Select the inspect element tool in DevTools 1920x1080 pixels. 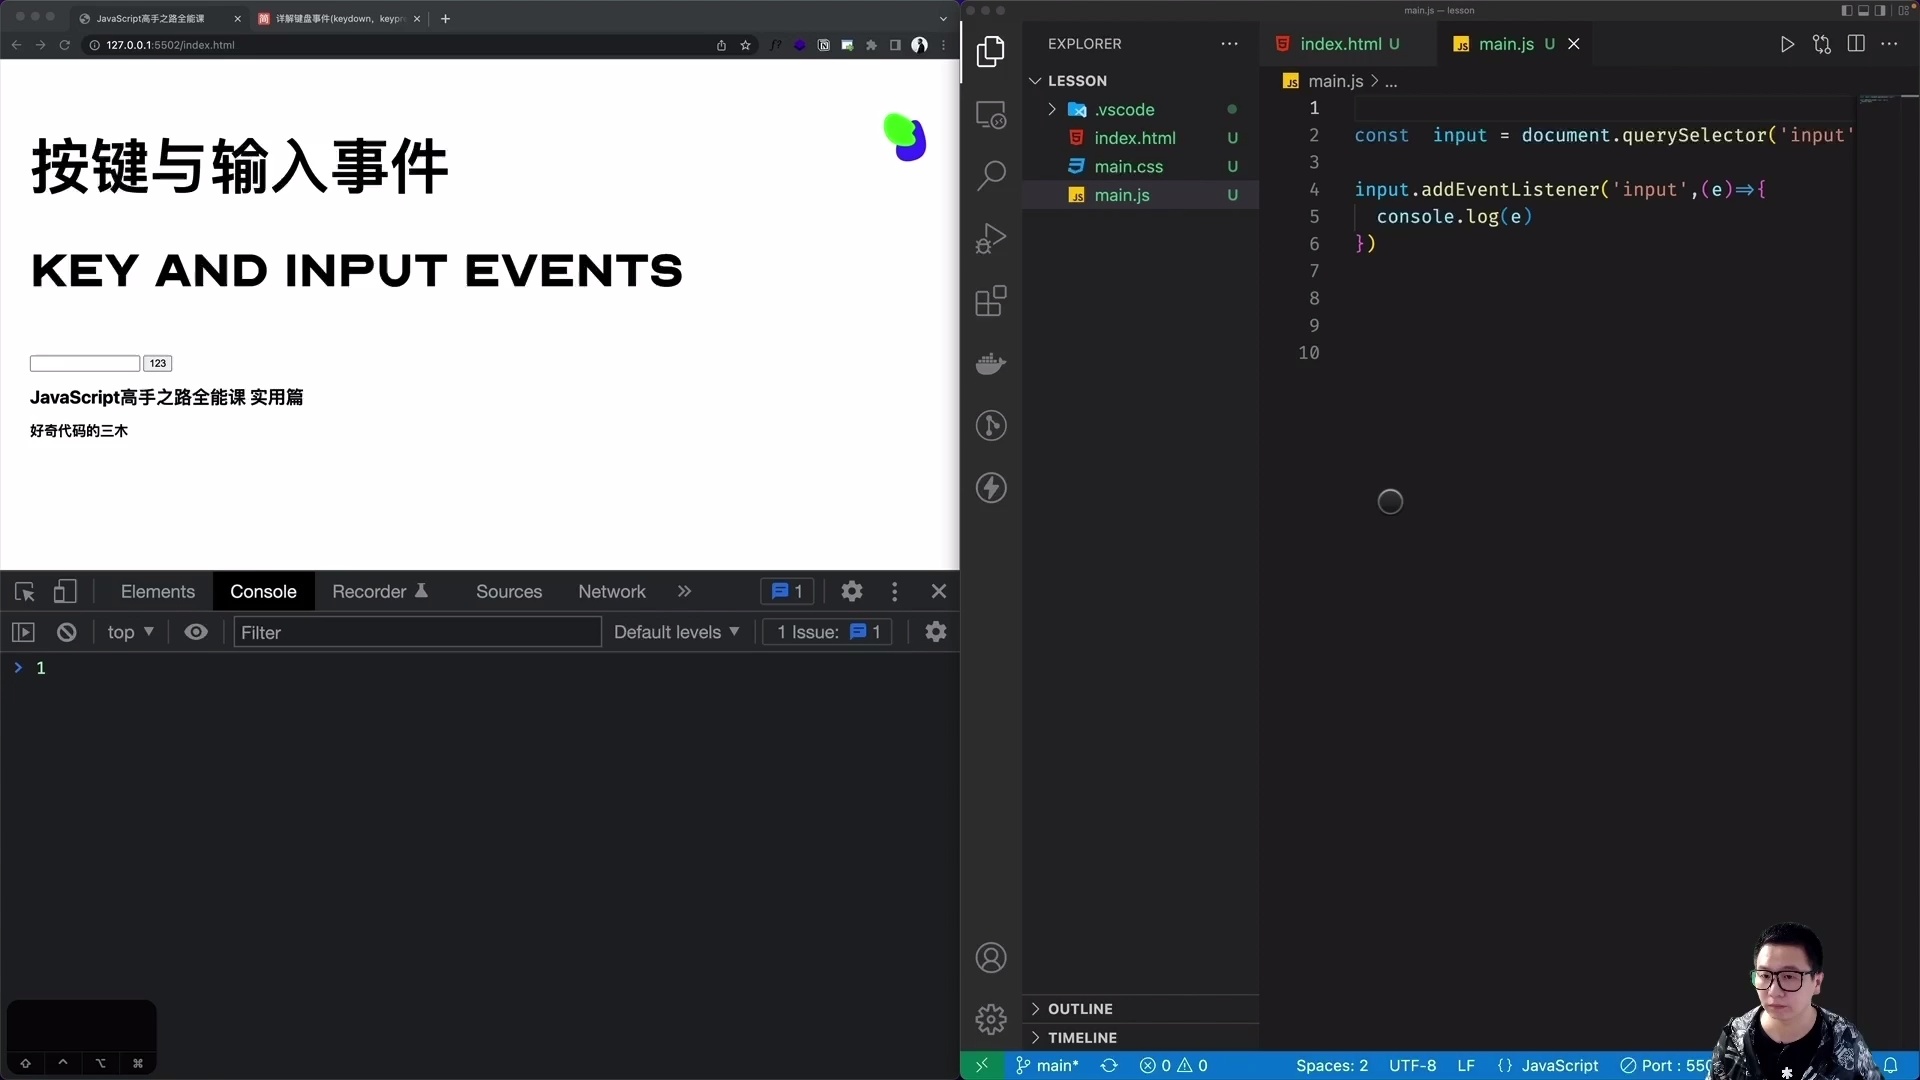coord(24,591)
